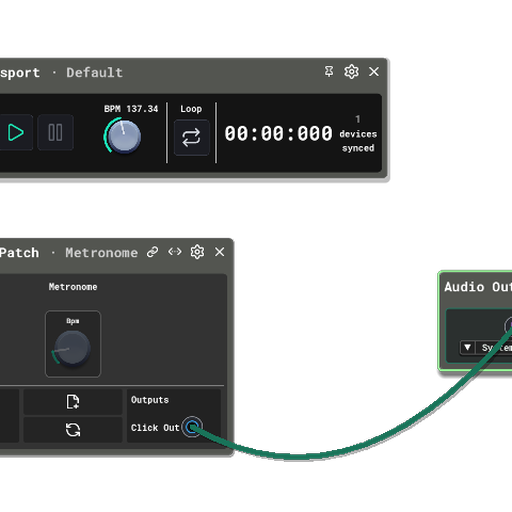Toggle the Loop button in Transport
Viewport: 512px width, 512px height.
192,138
